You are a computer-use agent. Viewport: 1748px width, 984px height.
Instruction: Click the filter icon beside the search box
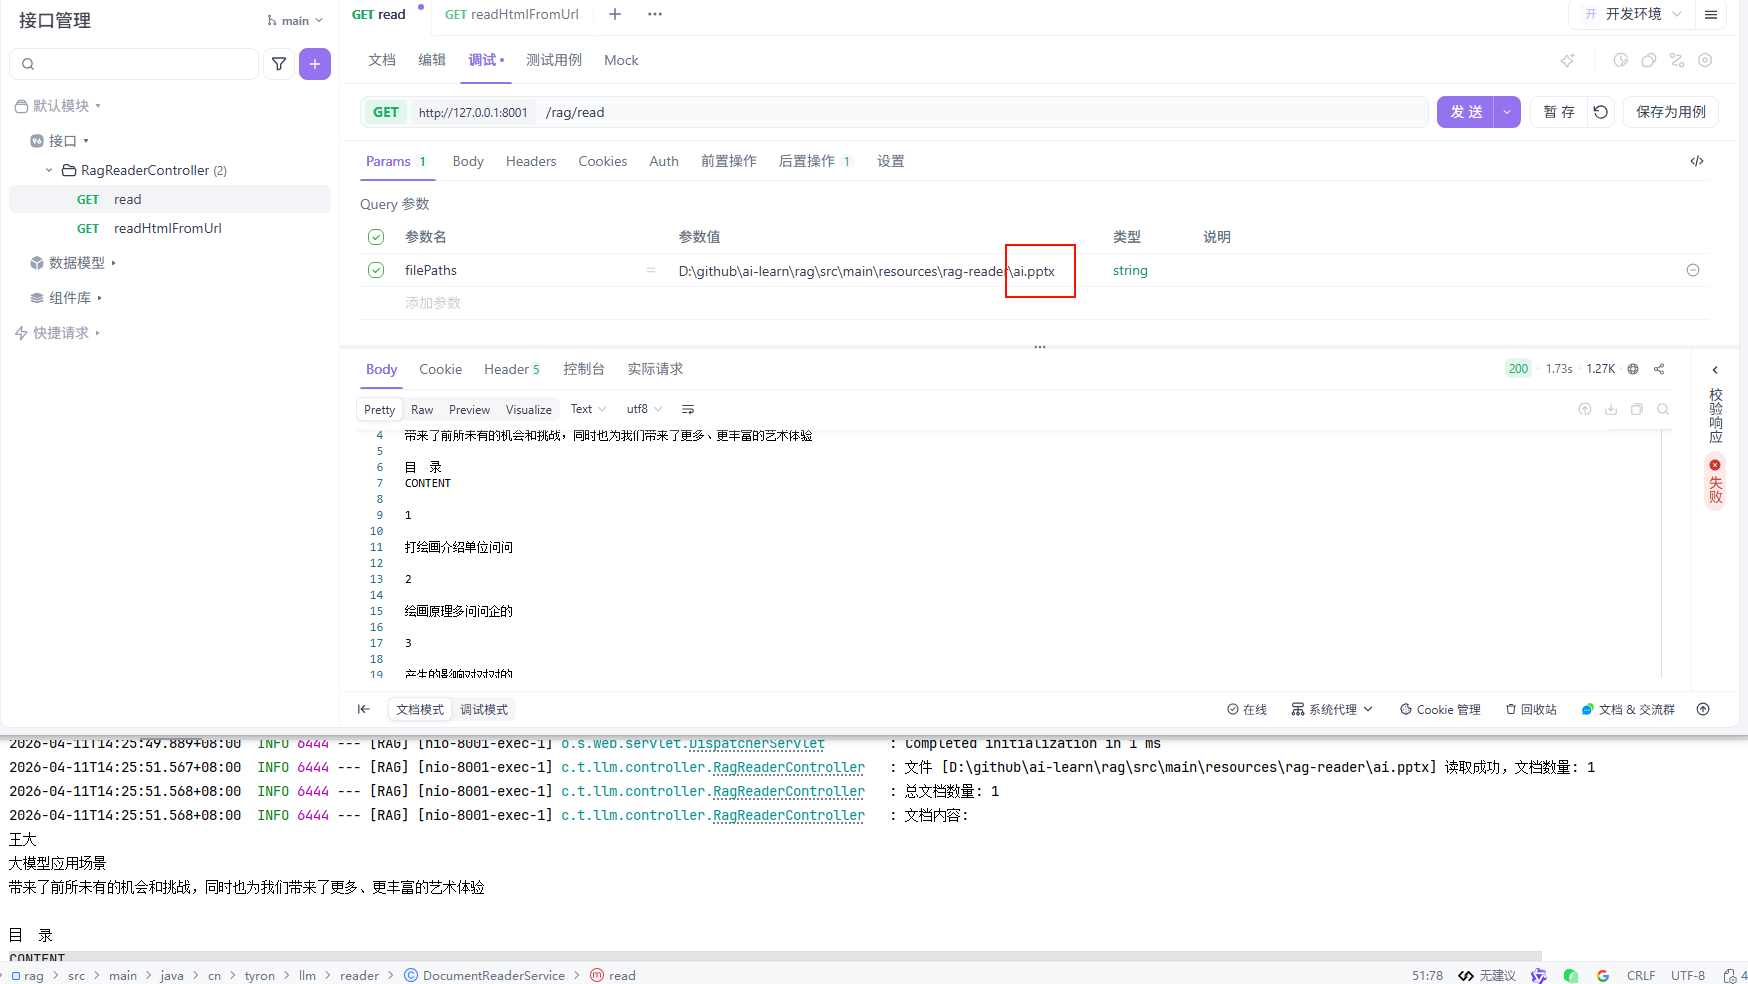coord(279,64)
